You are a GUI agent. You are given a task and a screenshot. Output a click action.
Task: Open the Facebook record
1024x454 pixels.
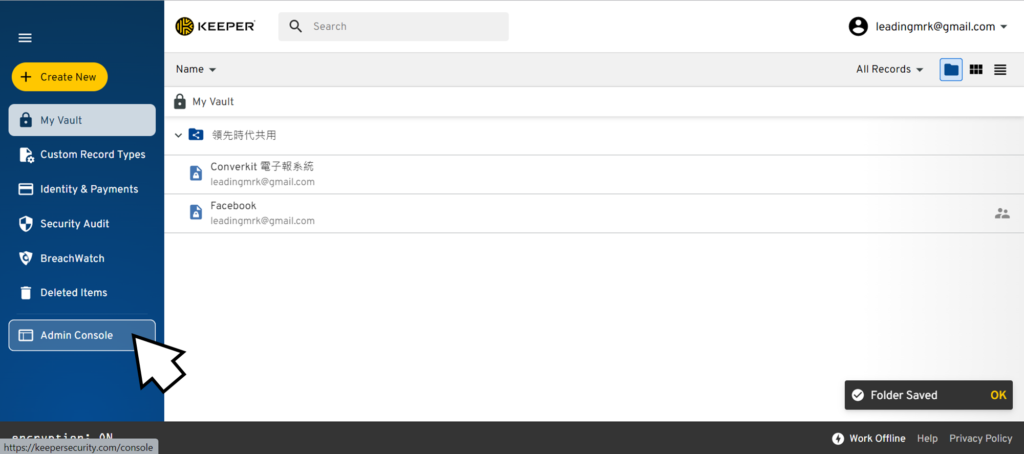pyautogui.click(x=594, y=214)
